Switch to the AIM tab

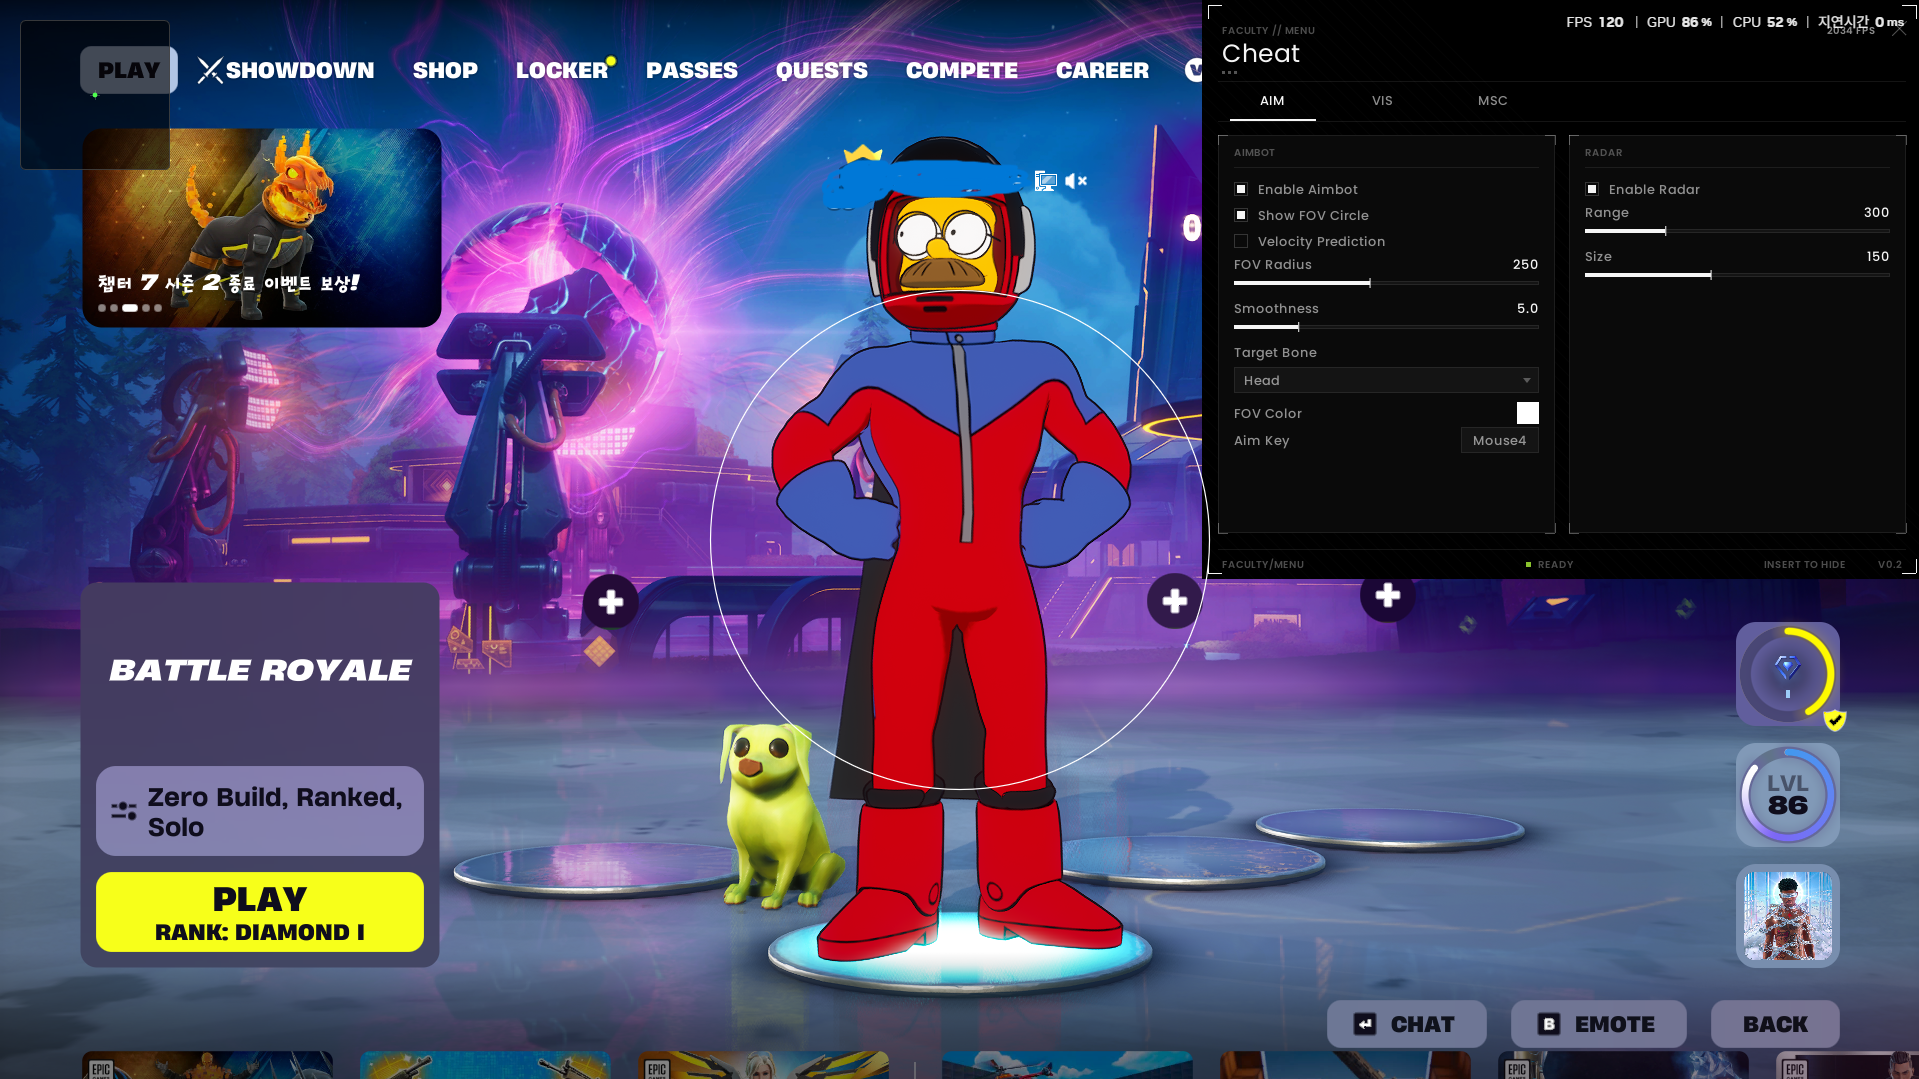pos(1272,101)
